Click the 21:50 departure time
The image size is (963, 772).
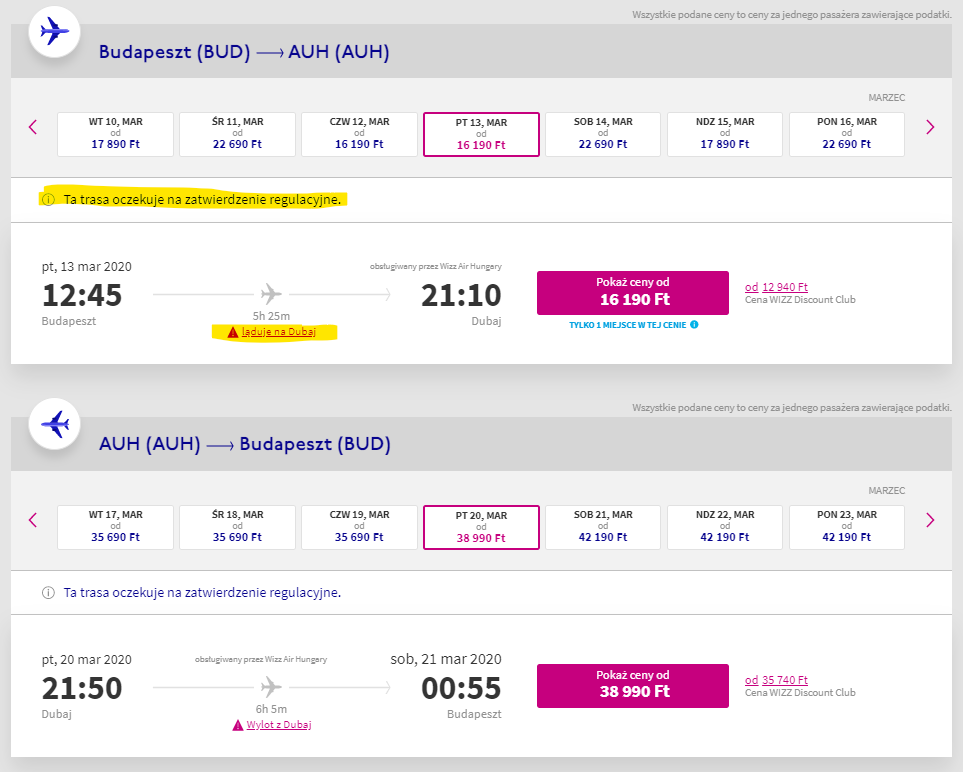[x=82, y=688]
